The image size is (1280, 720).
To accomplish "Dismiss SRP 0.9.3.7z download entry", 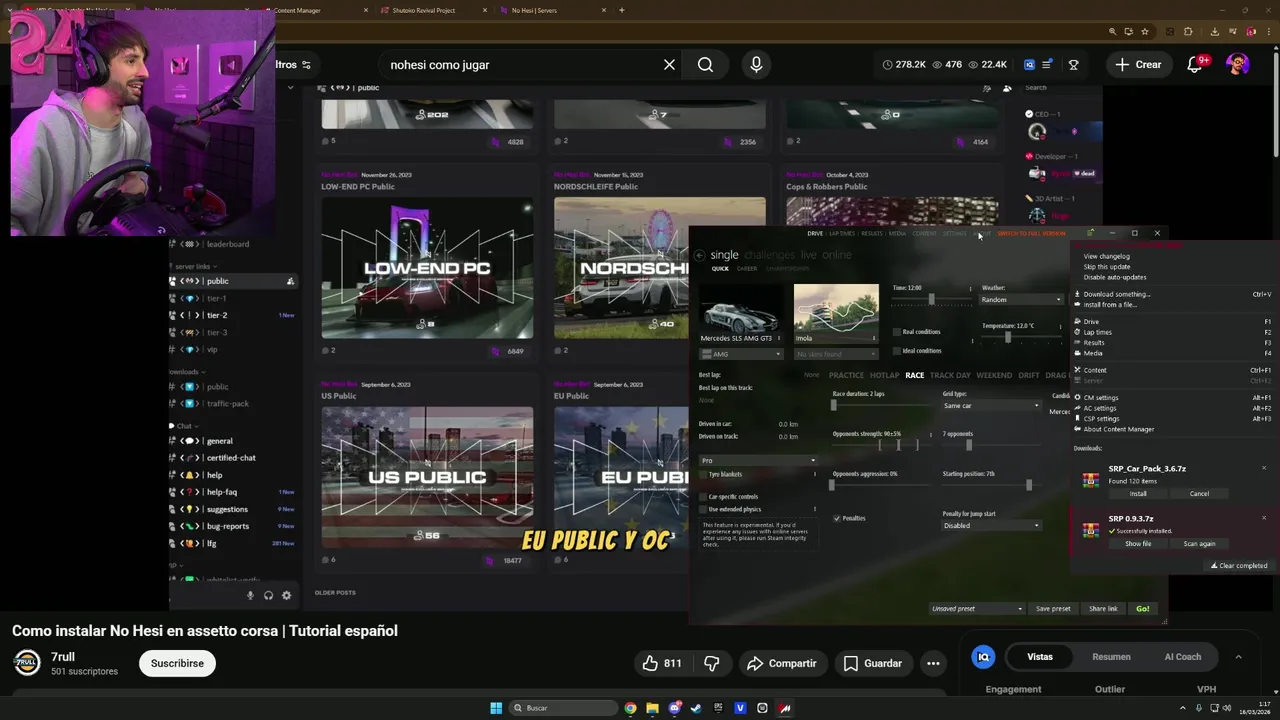I will (x=1263, y=518).
